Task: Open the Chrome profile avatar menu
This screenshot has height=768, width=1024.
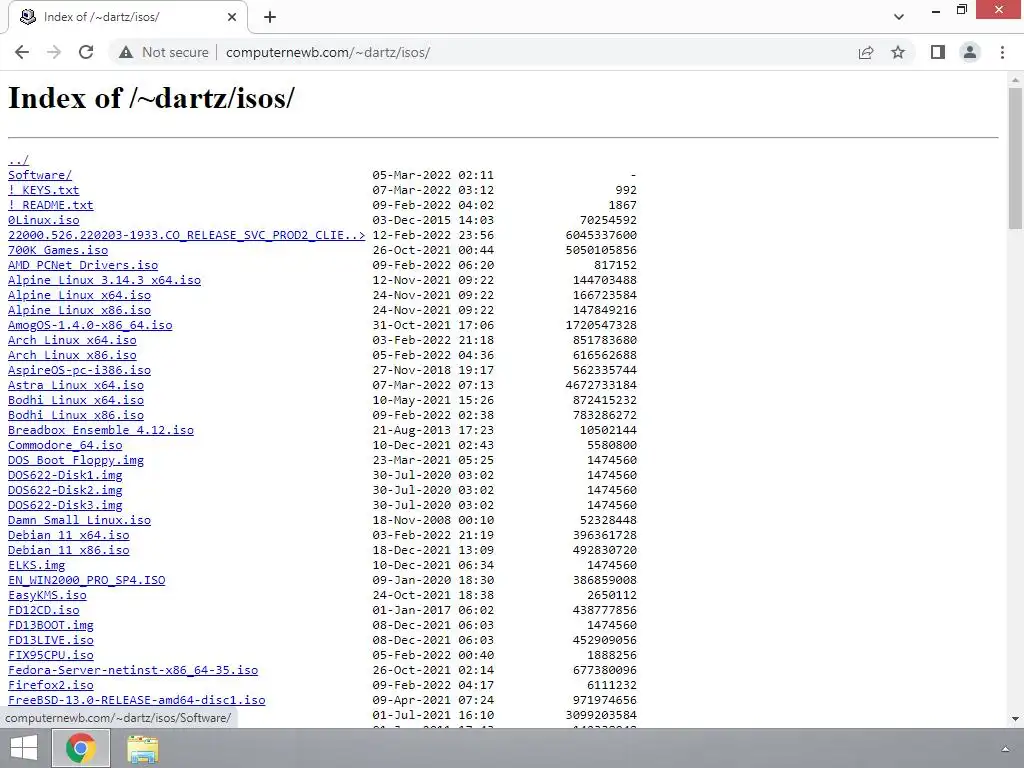Action: [x=970, y=52]
